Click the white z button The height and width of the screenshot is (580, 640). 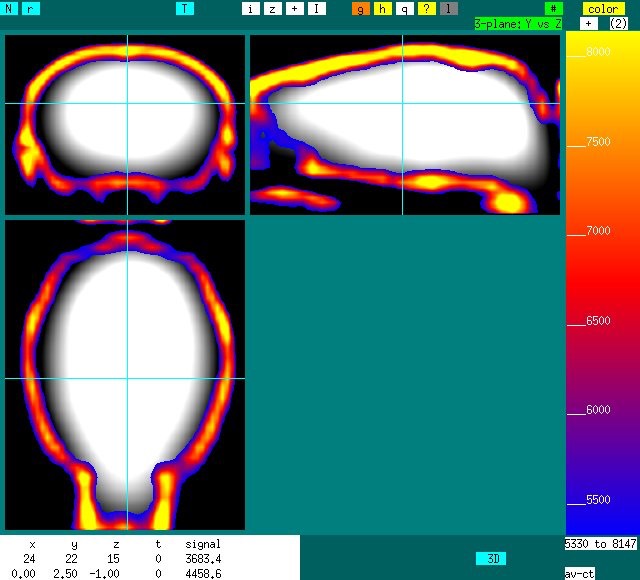[x=273, y=9]
